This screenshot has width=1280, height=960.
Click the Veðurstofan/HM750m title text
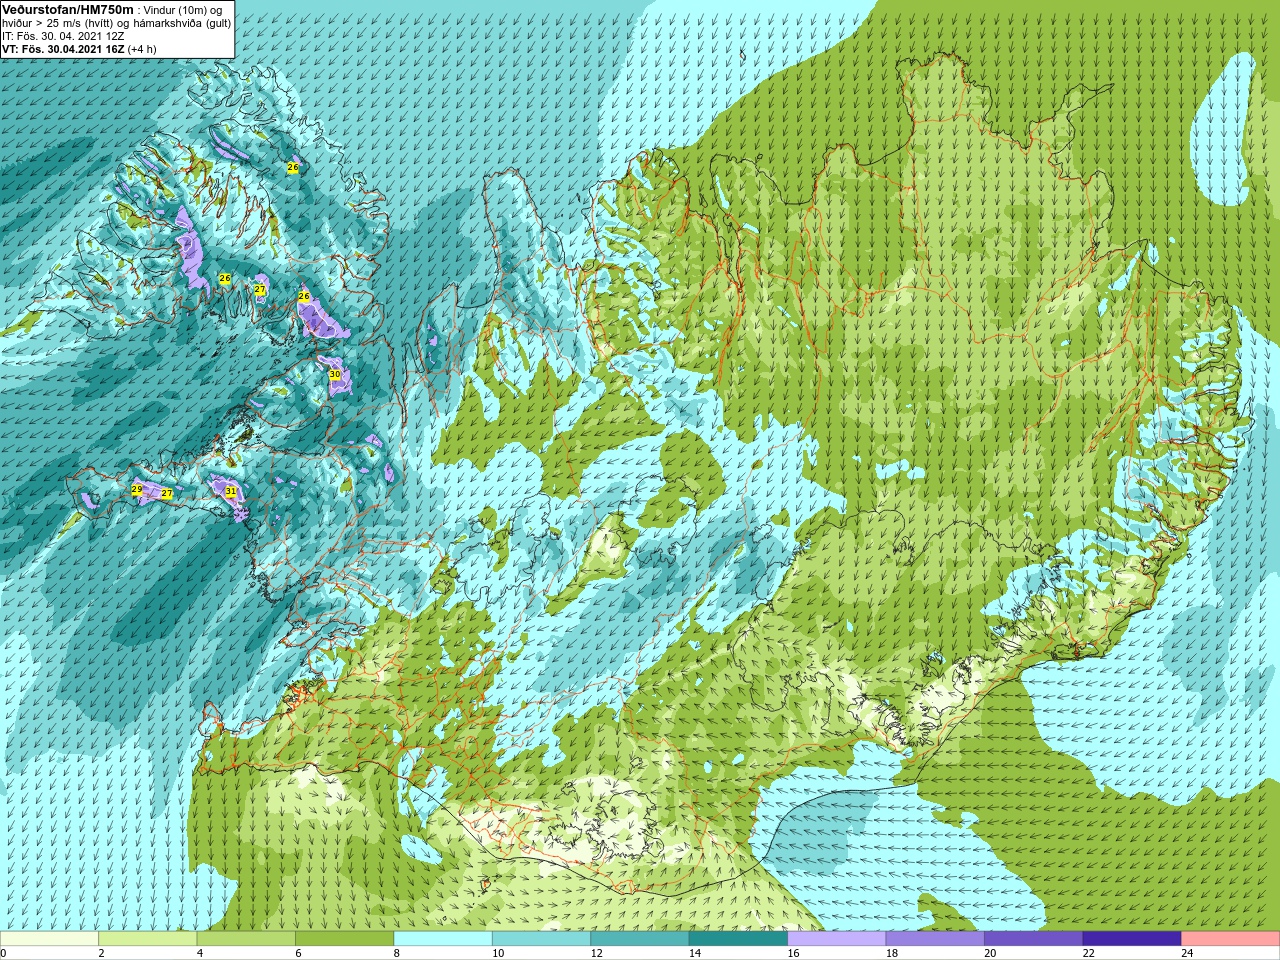(x=68, y=9)
